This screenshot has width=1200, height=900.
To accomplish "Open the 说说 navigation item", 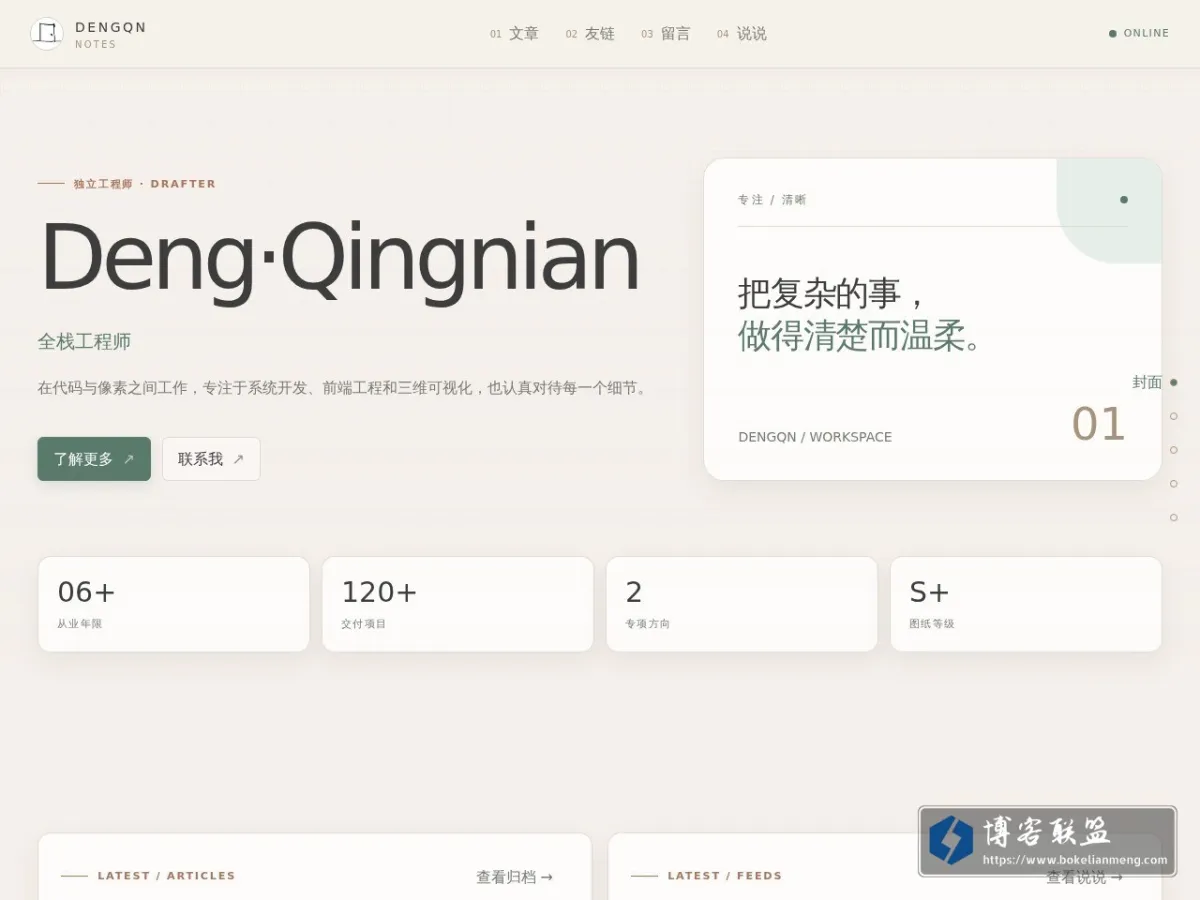I will pyautogui.click(x=742, y=34).
